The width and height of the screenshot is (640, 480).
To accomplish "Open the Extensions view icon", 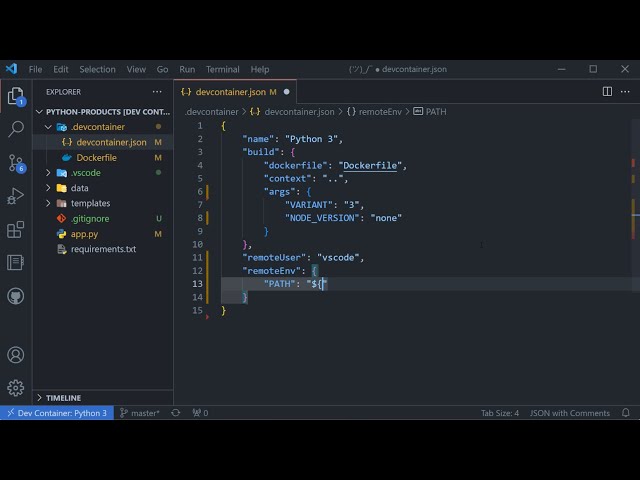I will 16,230.
